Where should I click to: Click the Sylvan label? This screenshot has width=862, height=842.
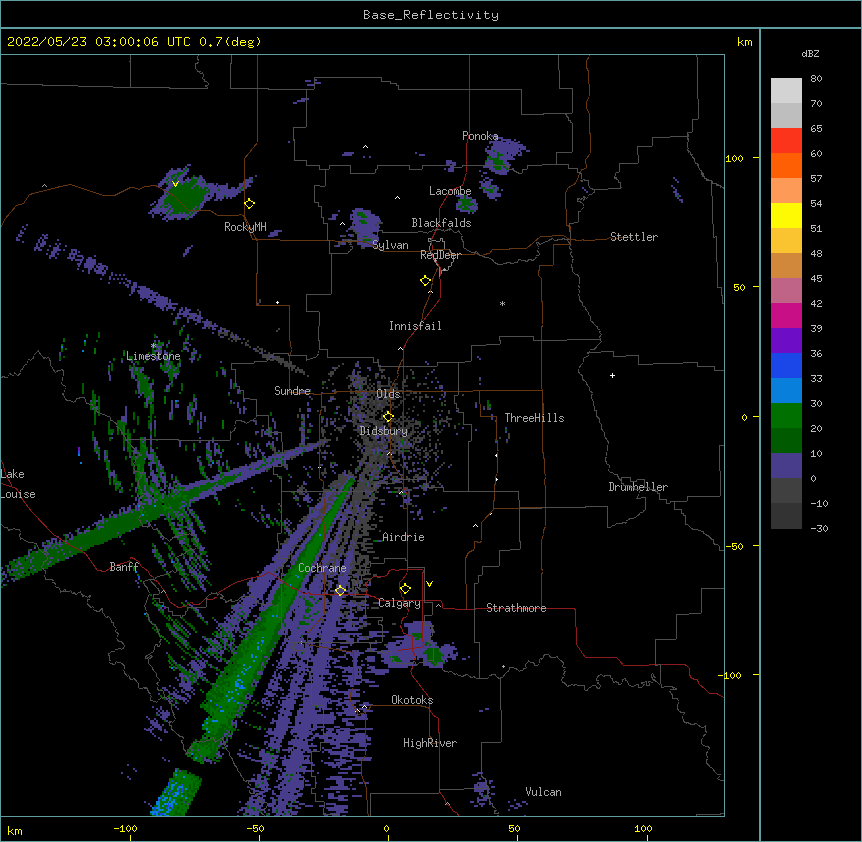[390, 245]
